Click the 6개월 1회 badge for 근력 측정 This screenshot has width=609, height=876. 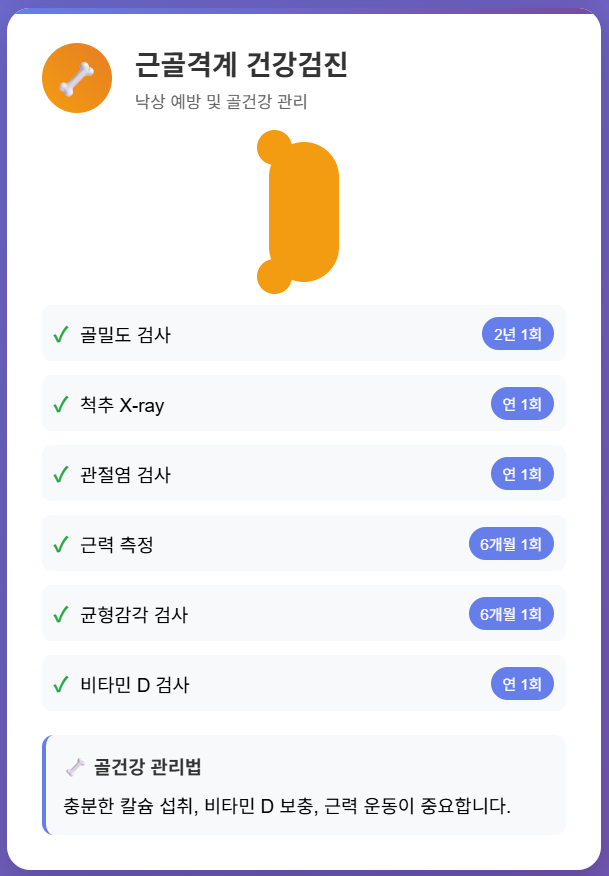(x=511, y=543)
